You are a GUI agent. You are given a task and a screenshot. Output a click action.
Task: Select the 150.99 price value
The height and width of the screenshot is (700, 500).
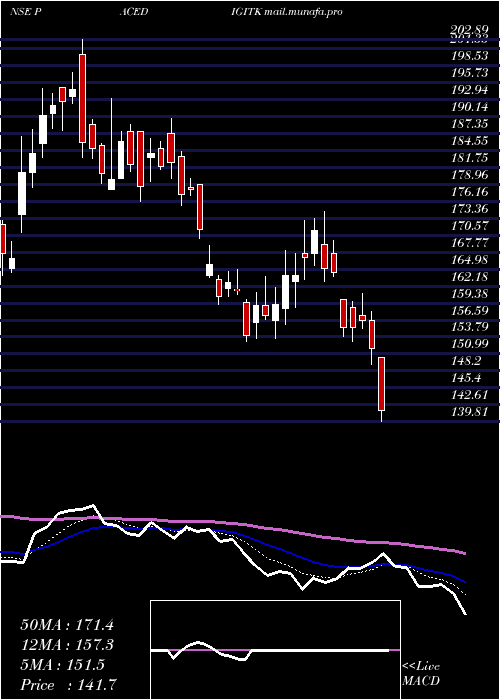(469, 344)
